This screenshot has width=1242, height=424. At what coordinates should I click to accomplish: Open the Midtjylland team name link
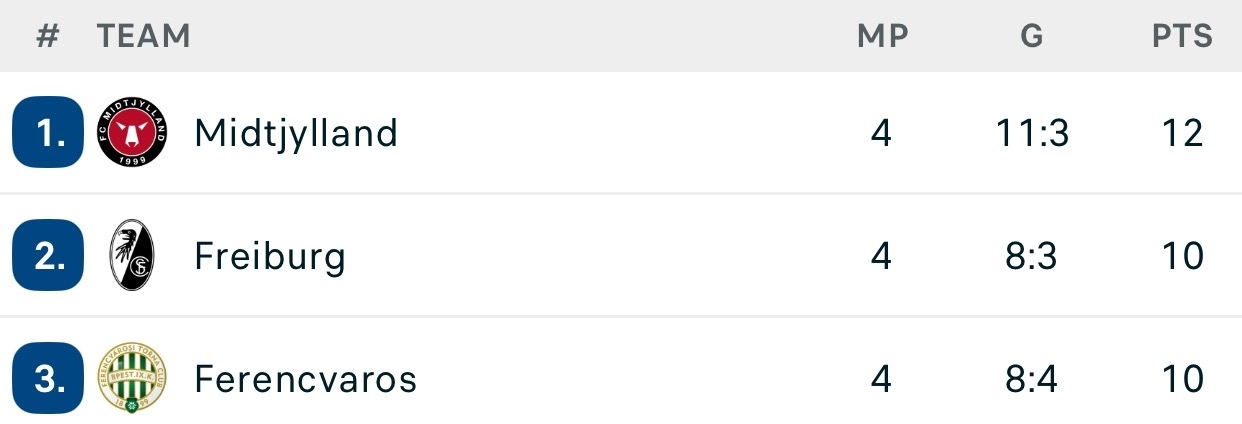296,132
